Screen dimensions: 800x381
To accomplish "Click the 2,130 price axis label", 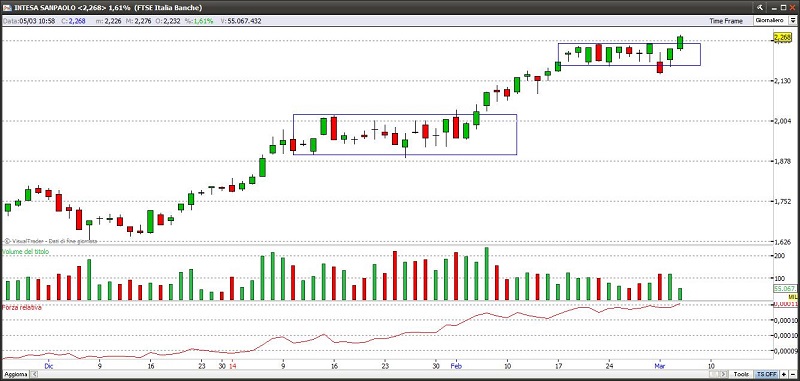I will pyautogui.click(x=783, y=81).
